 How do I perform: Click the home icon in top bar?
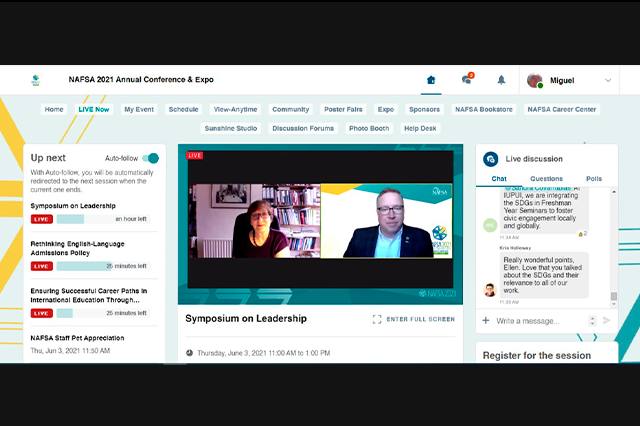tap(431, 80)
